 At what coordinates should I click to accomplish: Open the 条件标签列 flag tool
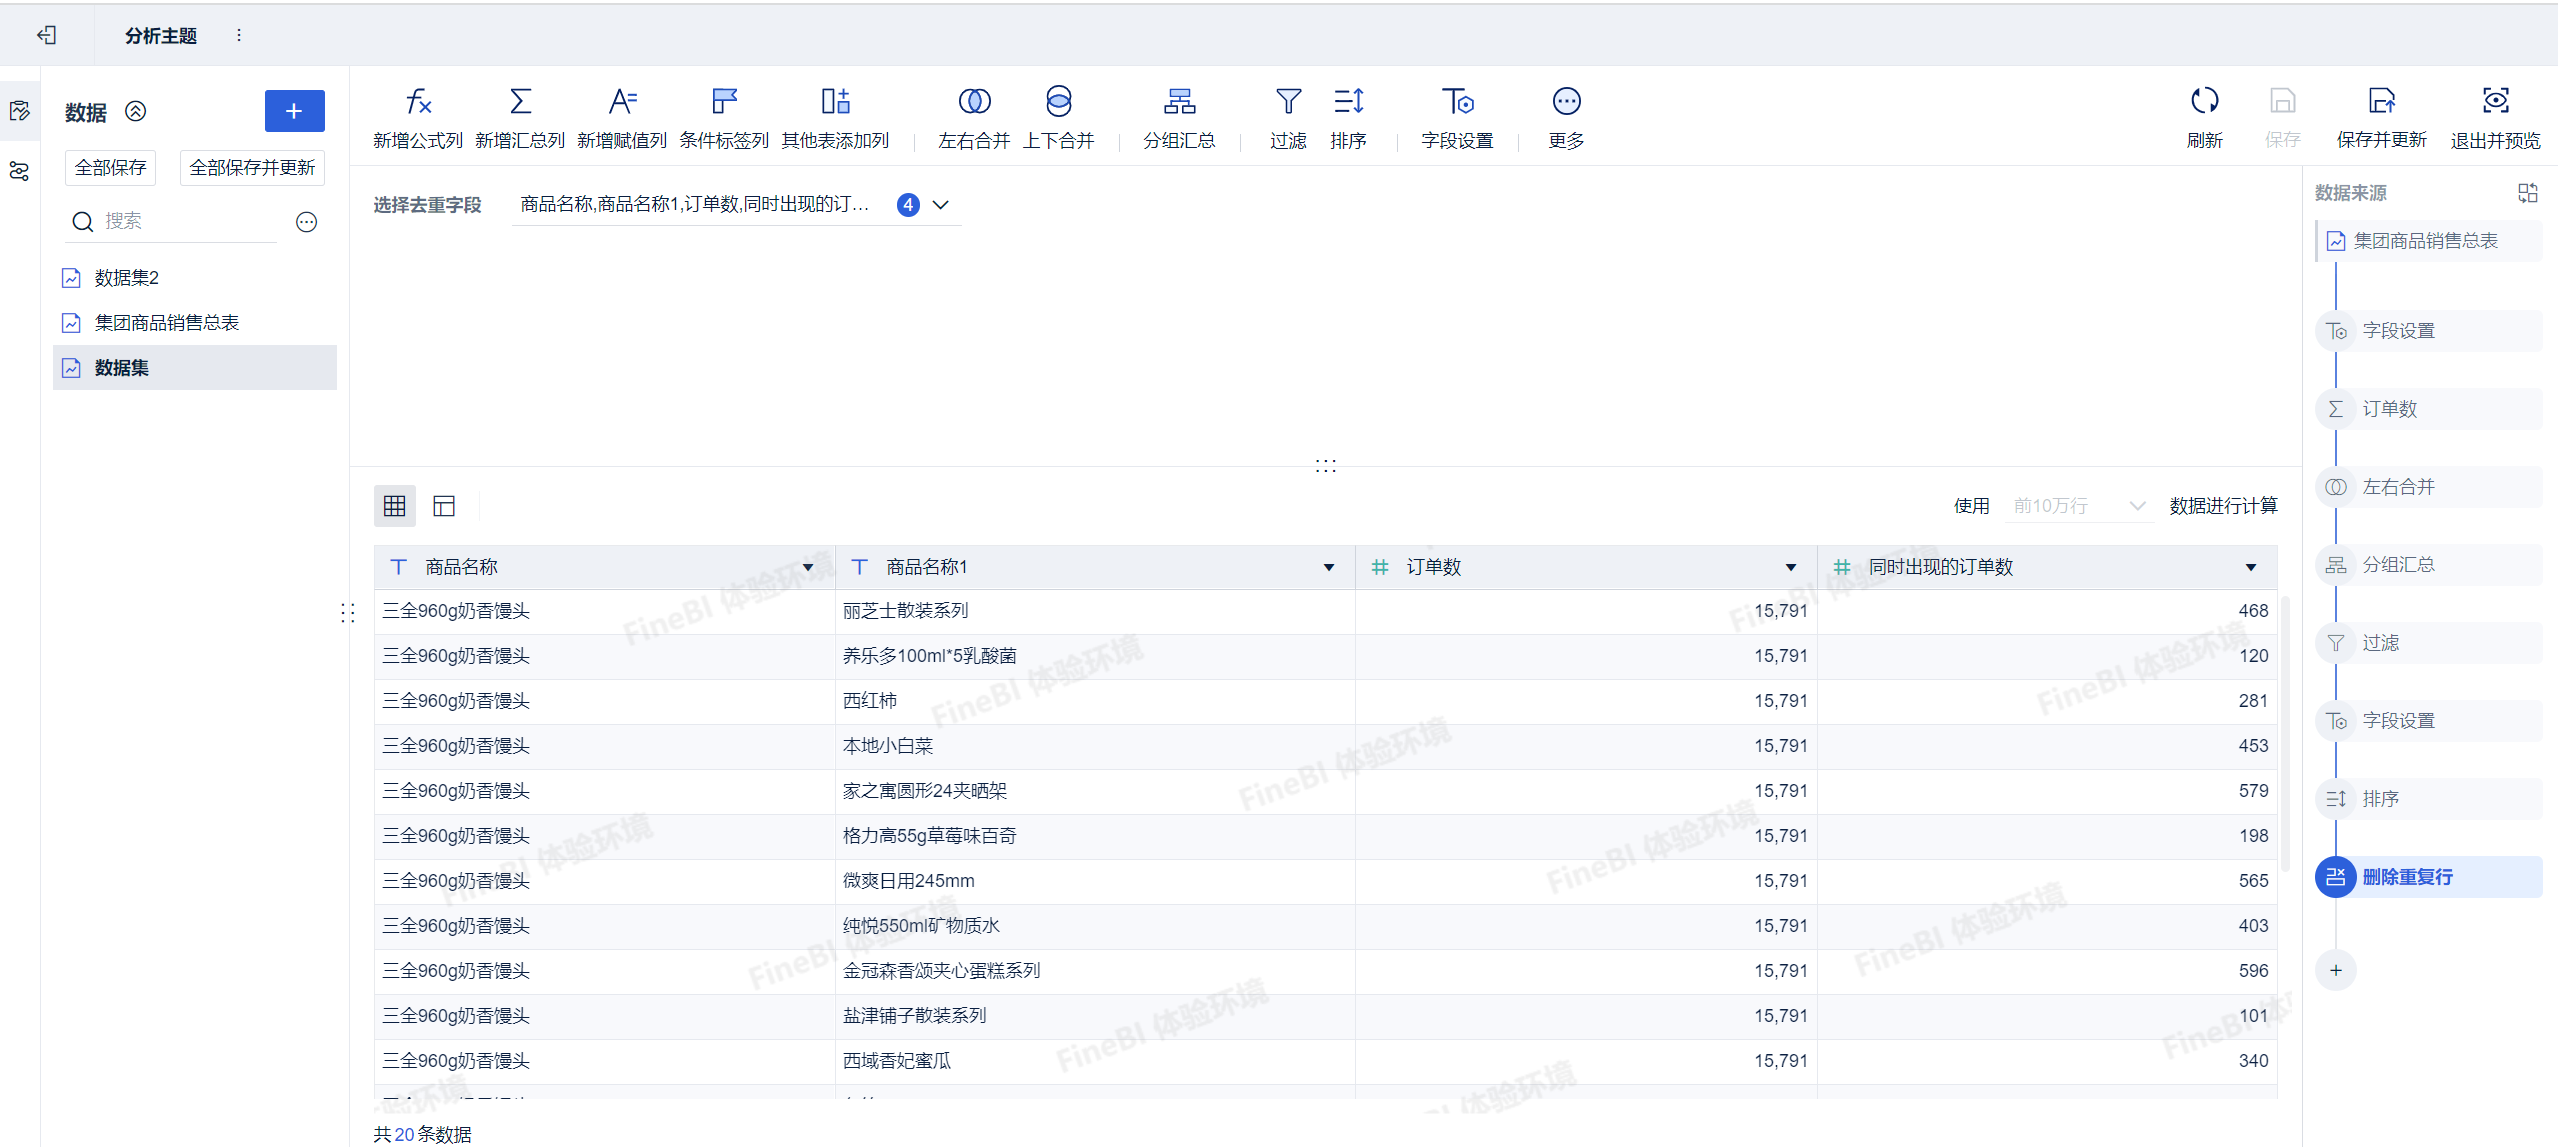point(724,101)
